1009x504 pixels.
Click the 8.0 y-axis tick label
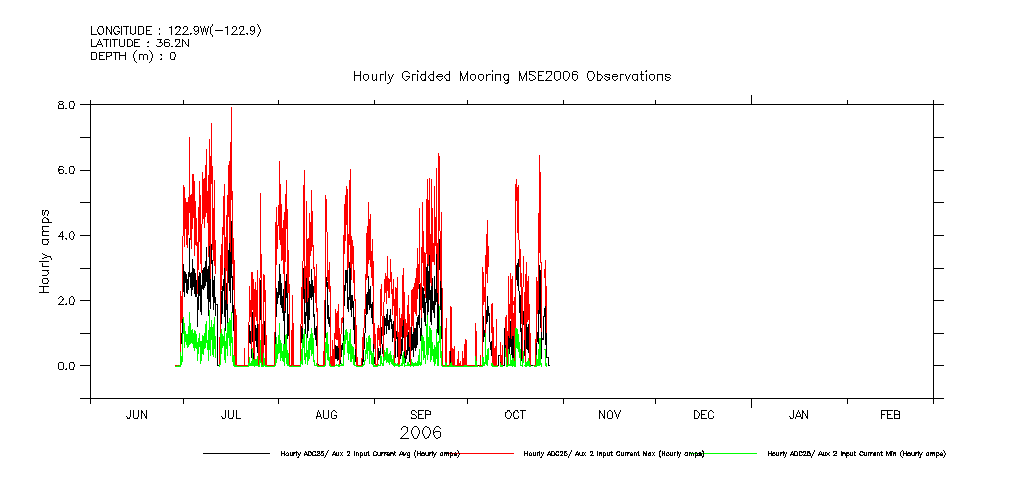(67, 105)
